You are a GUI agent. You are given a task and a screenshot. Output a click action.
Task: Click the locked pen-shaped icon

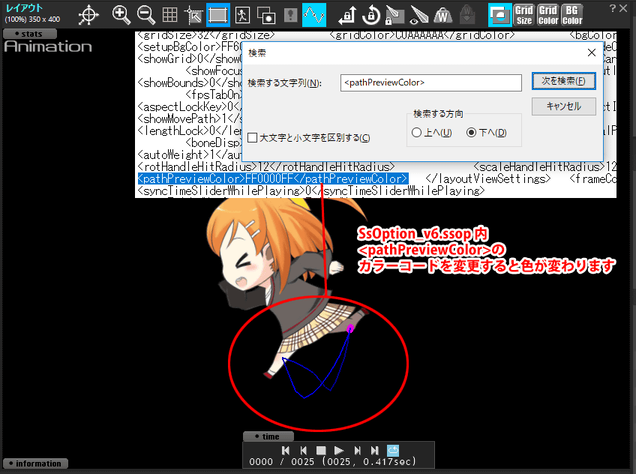pos(395,15)
